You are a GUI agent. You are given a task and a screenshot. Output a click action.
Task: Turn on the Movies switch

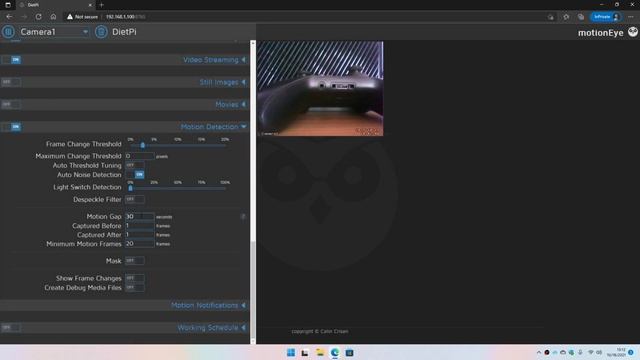11,104
